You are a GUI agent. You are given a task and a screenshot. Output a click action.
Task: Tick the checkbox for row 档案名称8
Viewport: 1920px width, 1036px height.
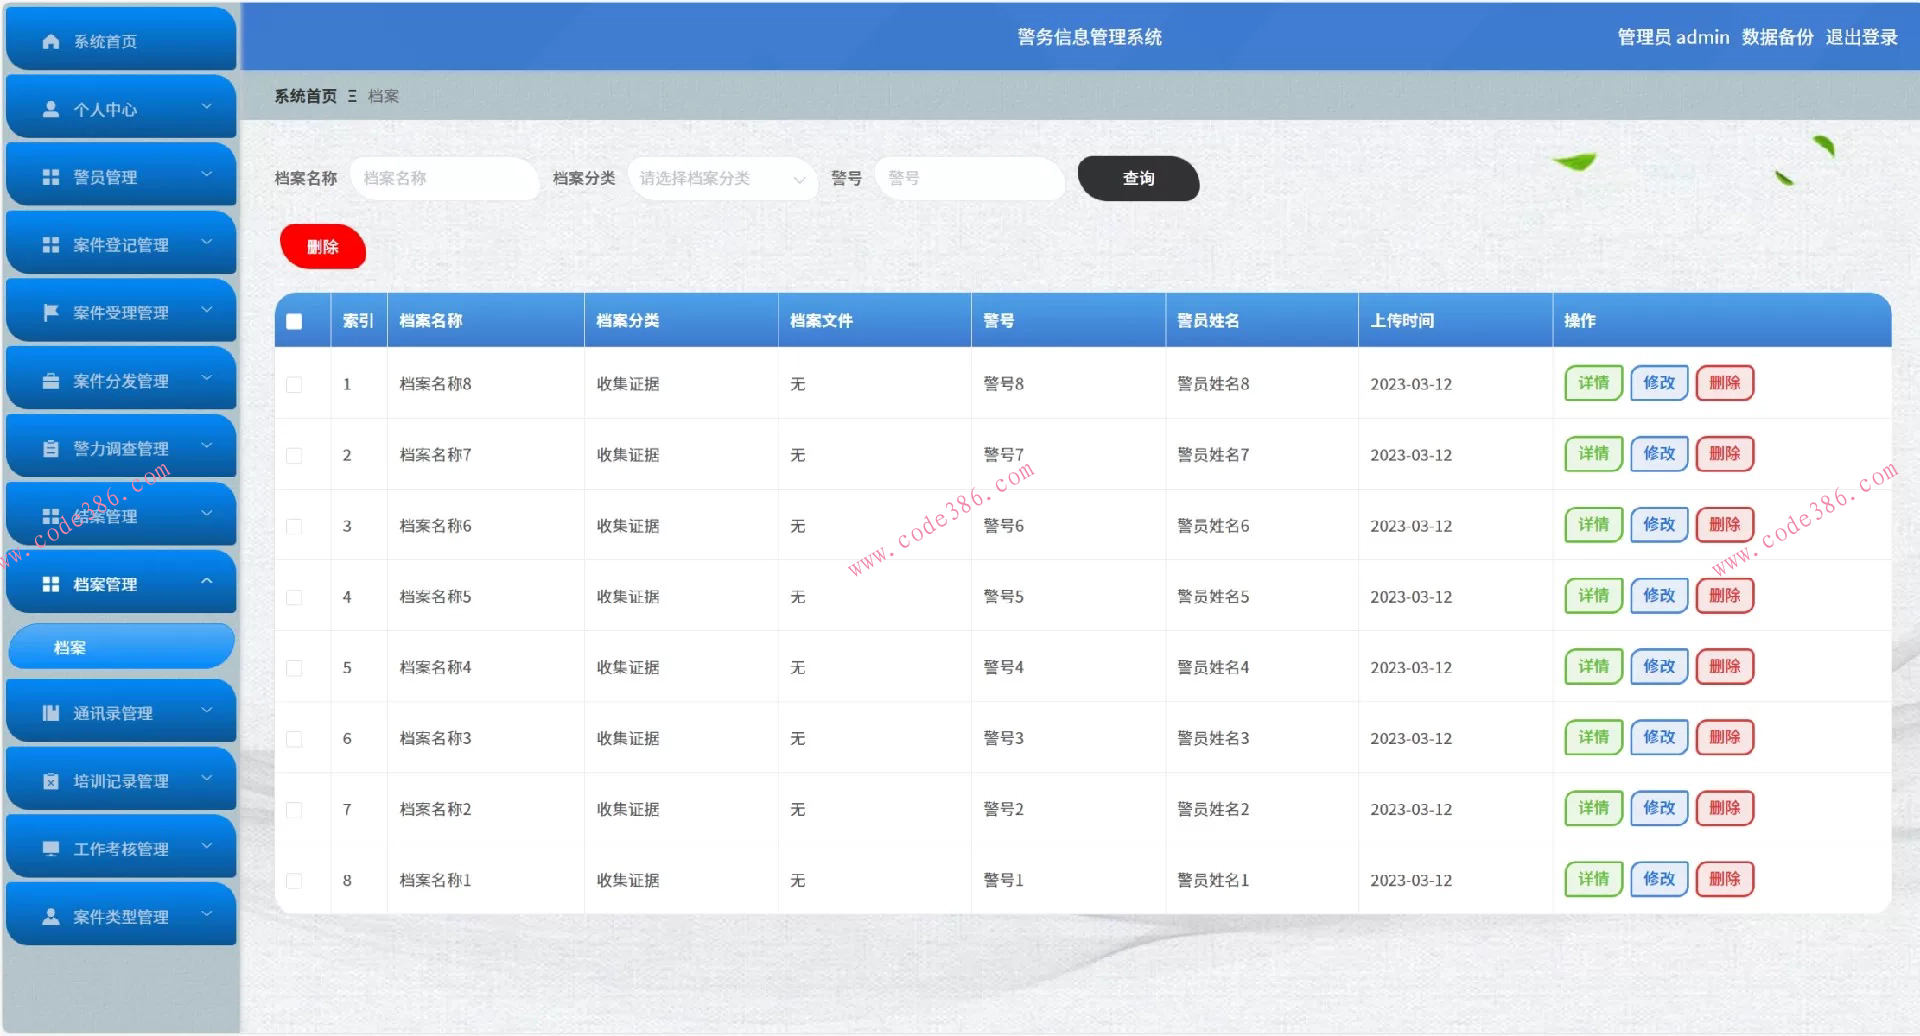coord(294,384)
